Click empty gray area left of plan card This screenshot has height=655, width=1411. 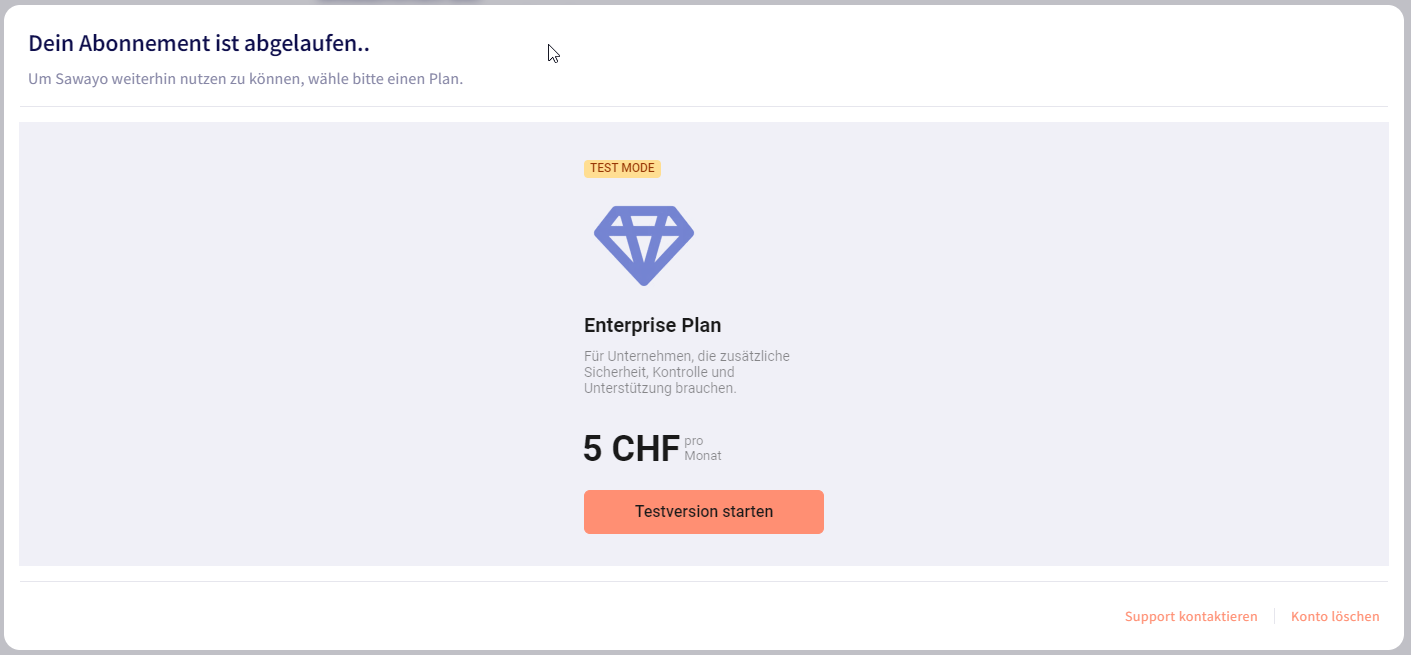pos(300,344)
